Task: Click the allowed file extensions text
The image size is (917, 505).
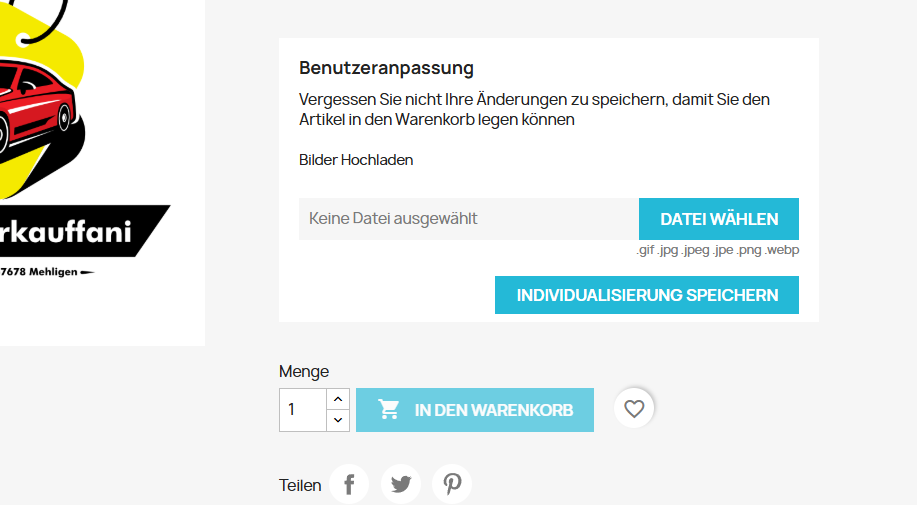Action: [718, 250]
